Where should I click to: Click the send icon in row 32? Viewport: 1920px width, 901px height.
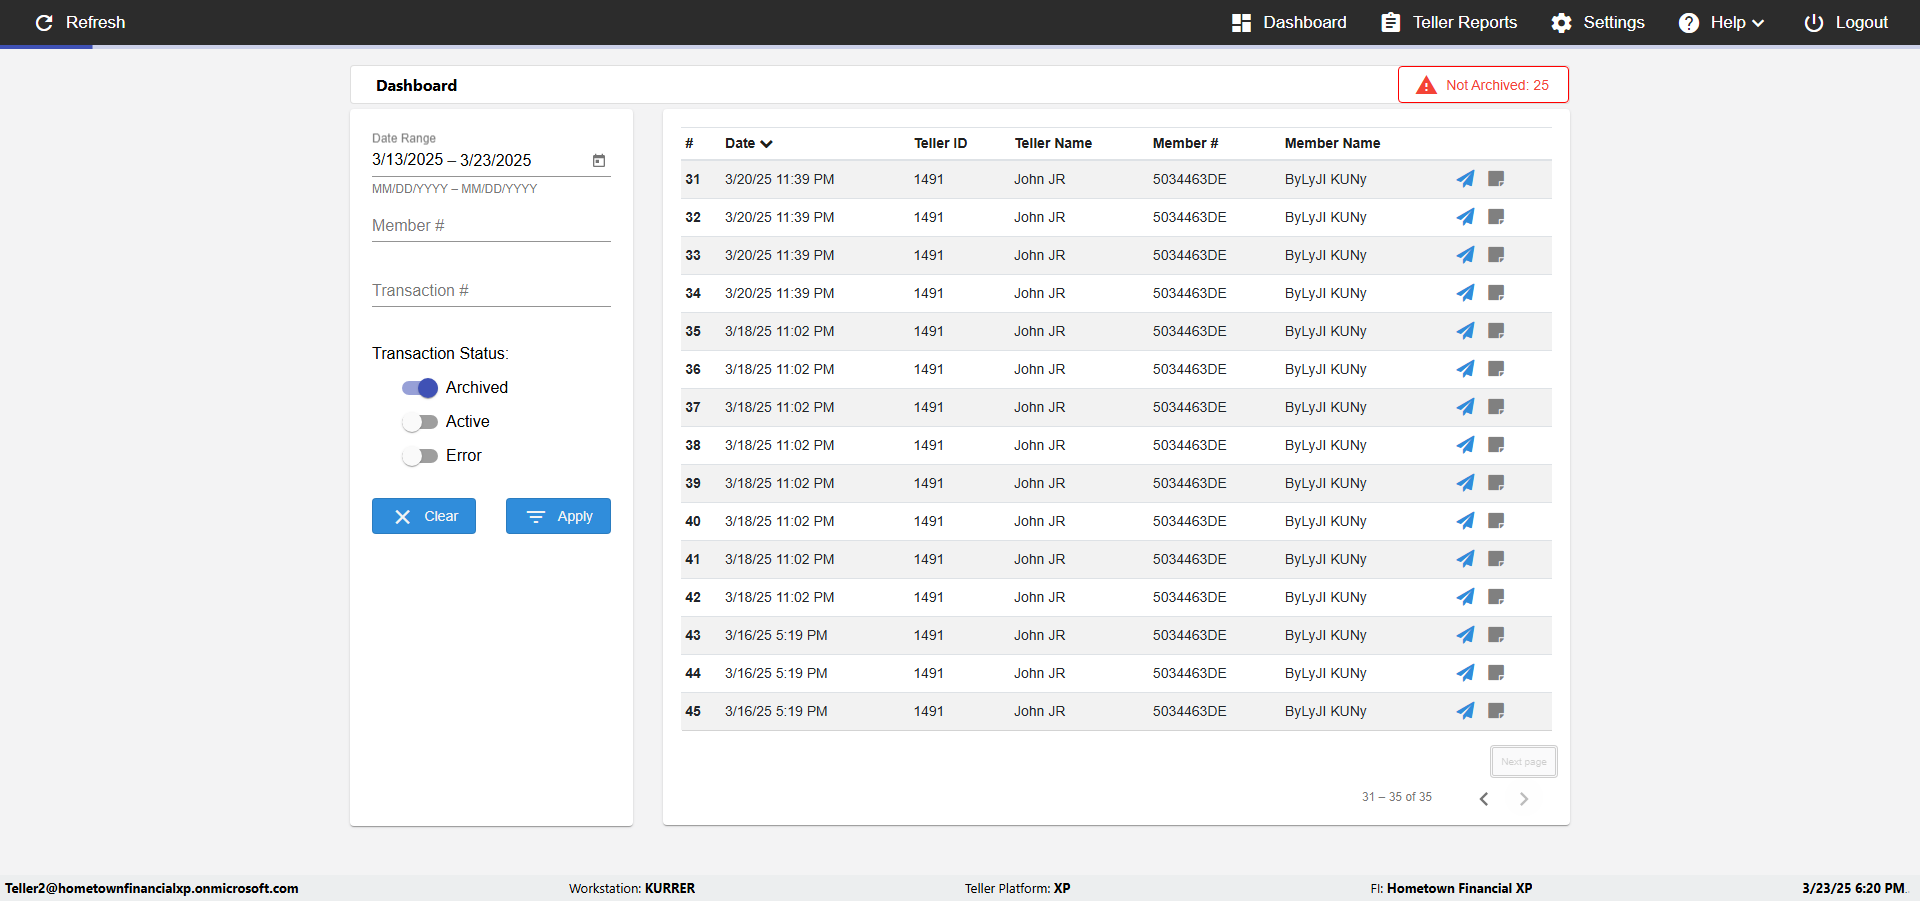coord(1465,217)
